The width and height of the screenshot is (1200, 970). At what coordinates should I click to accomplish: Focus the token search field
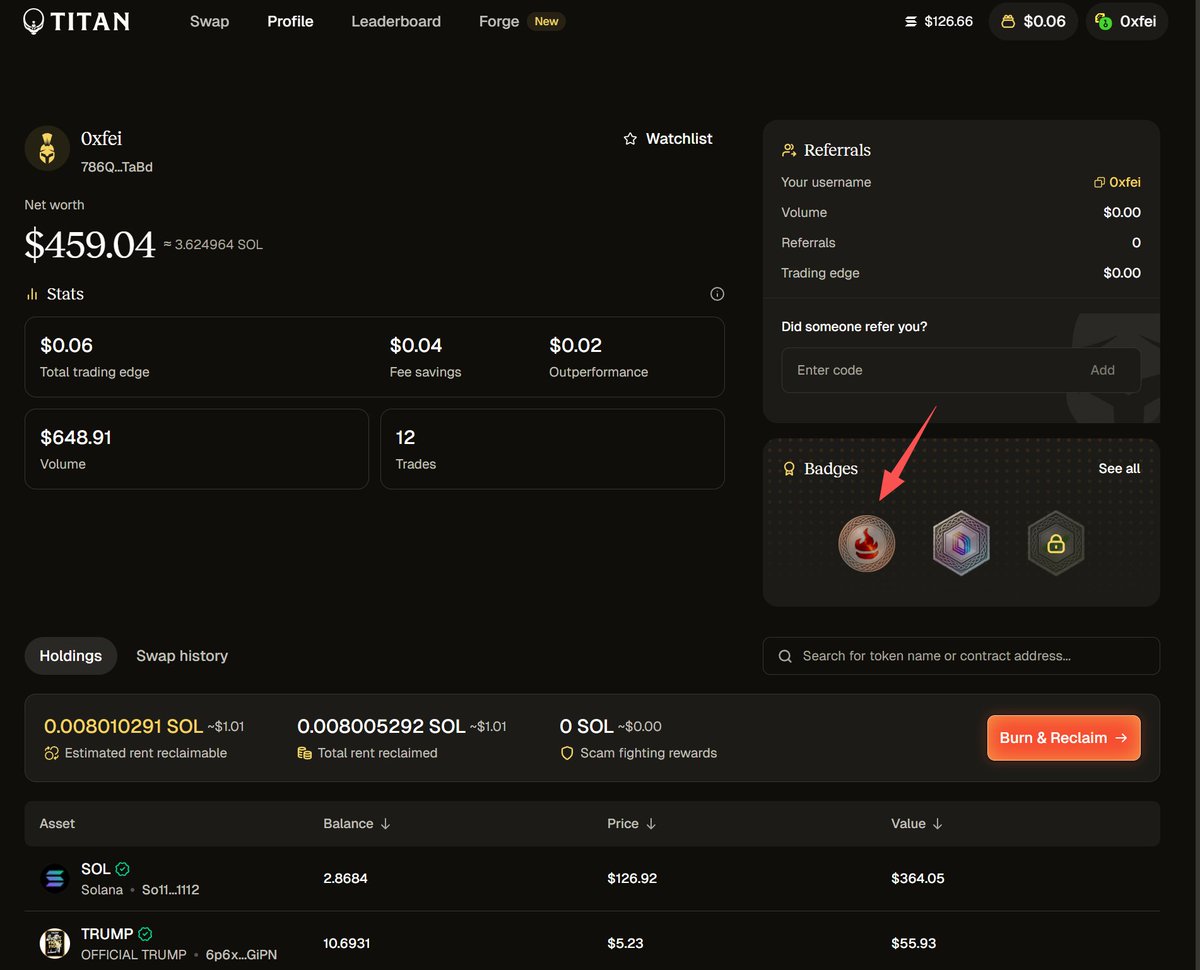point(961,656)
